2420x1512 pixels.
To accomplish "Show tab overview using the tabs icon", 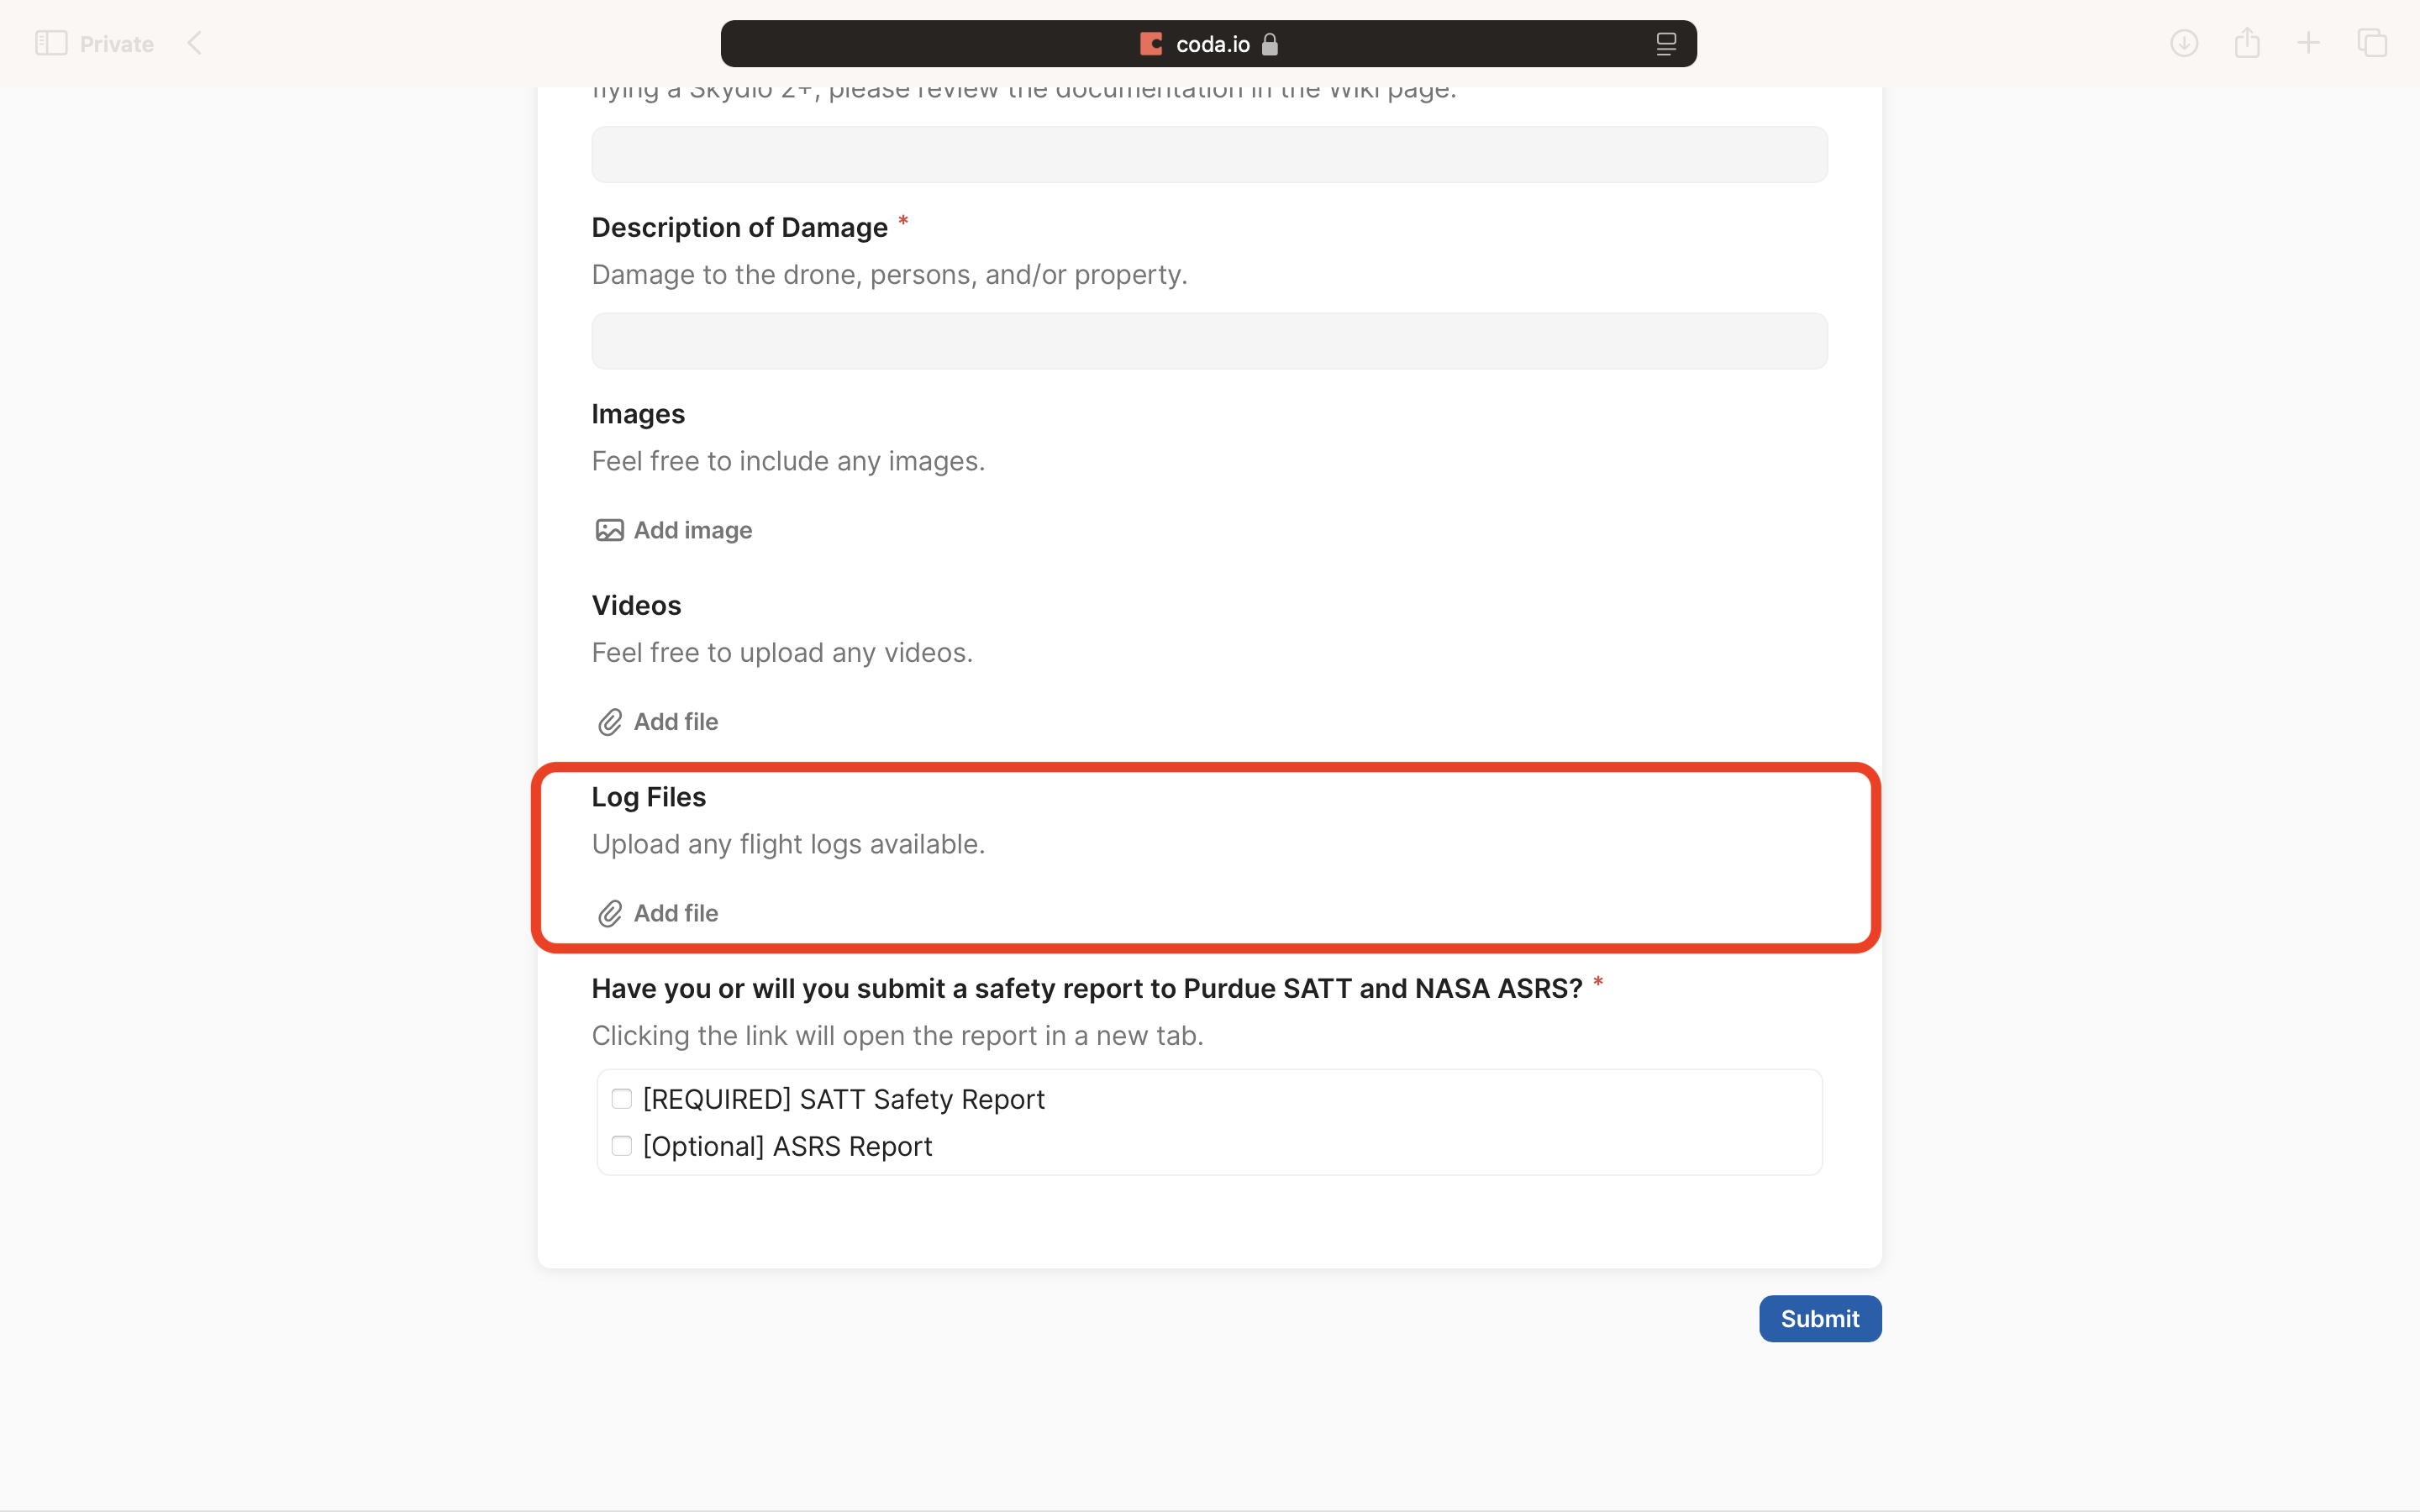I will (x=2371, y=43).
